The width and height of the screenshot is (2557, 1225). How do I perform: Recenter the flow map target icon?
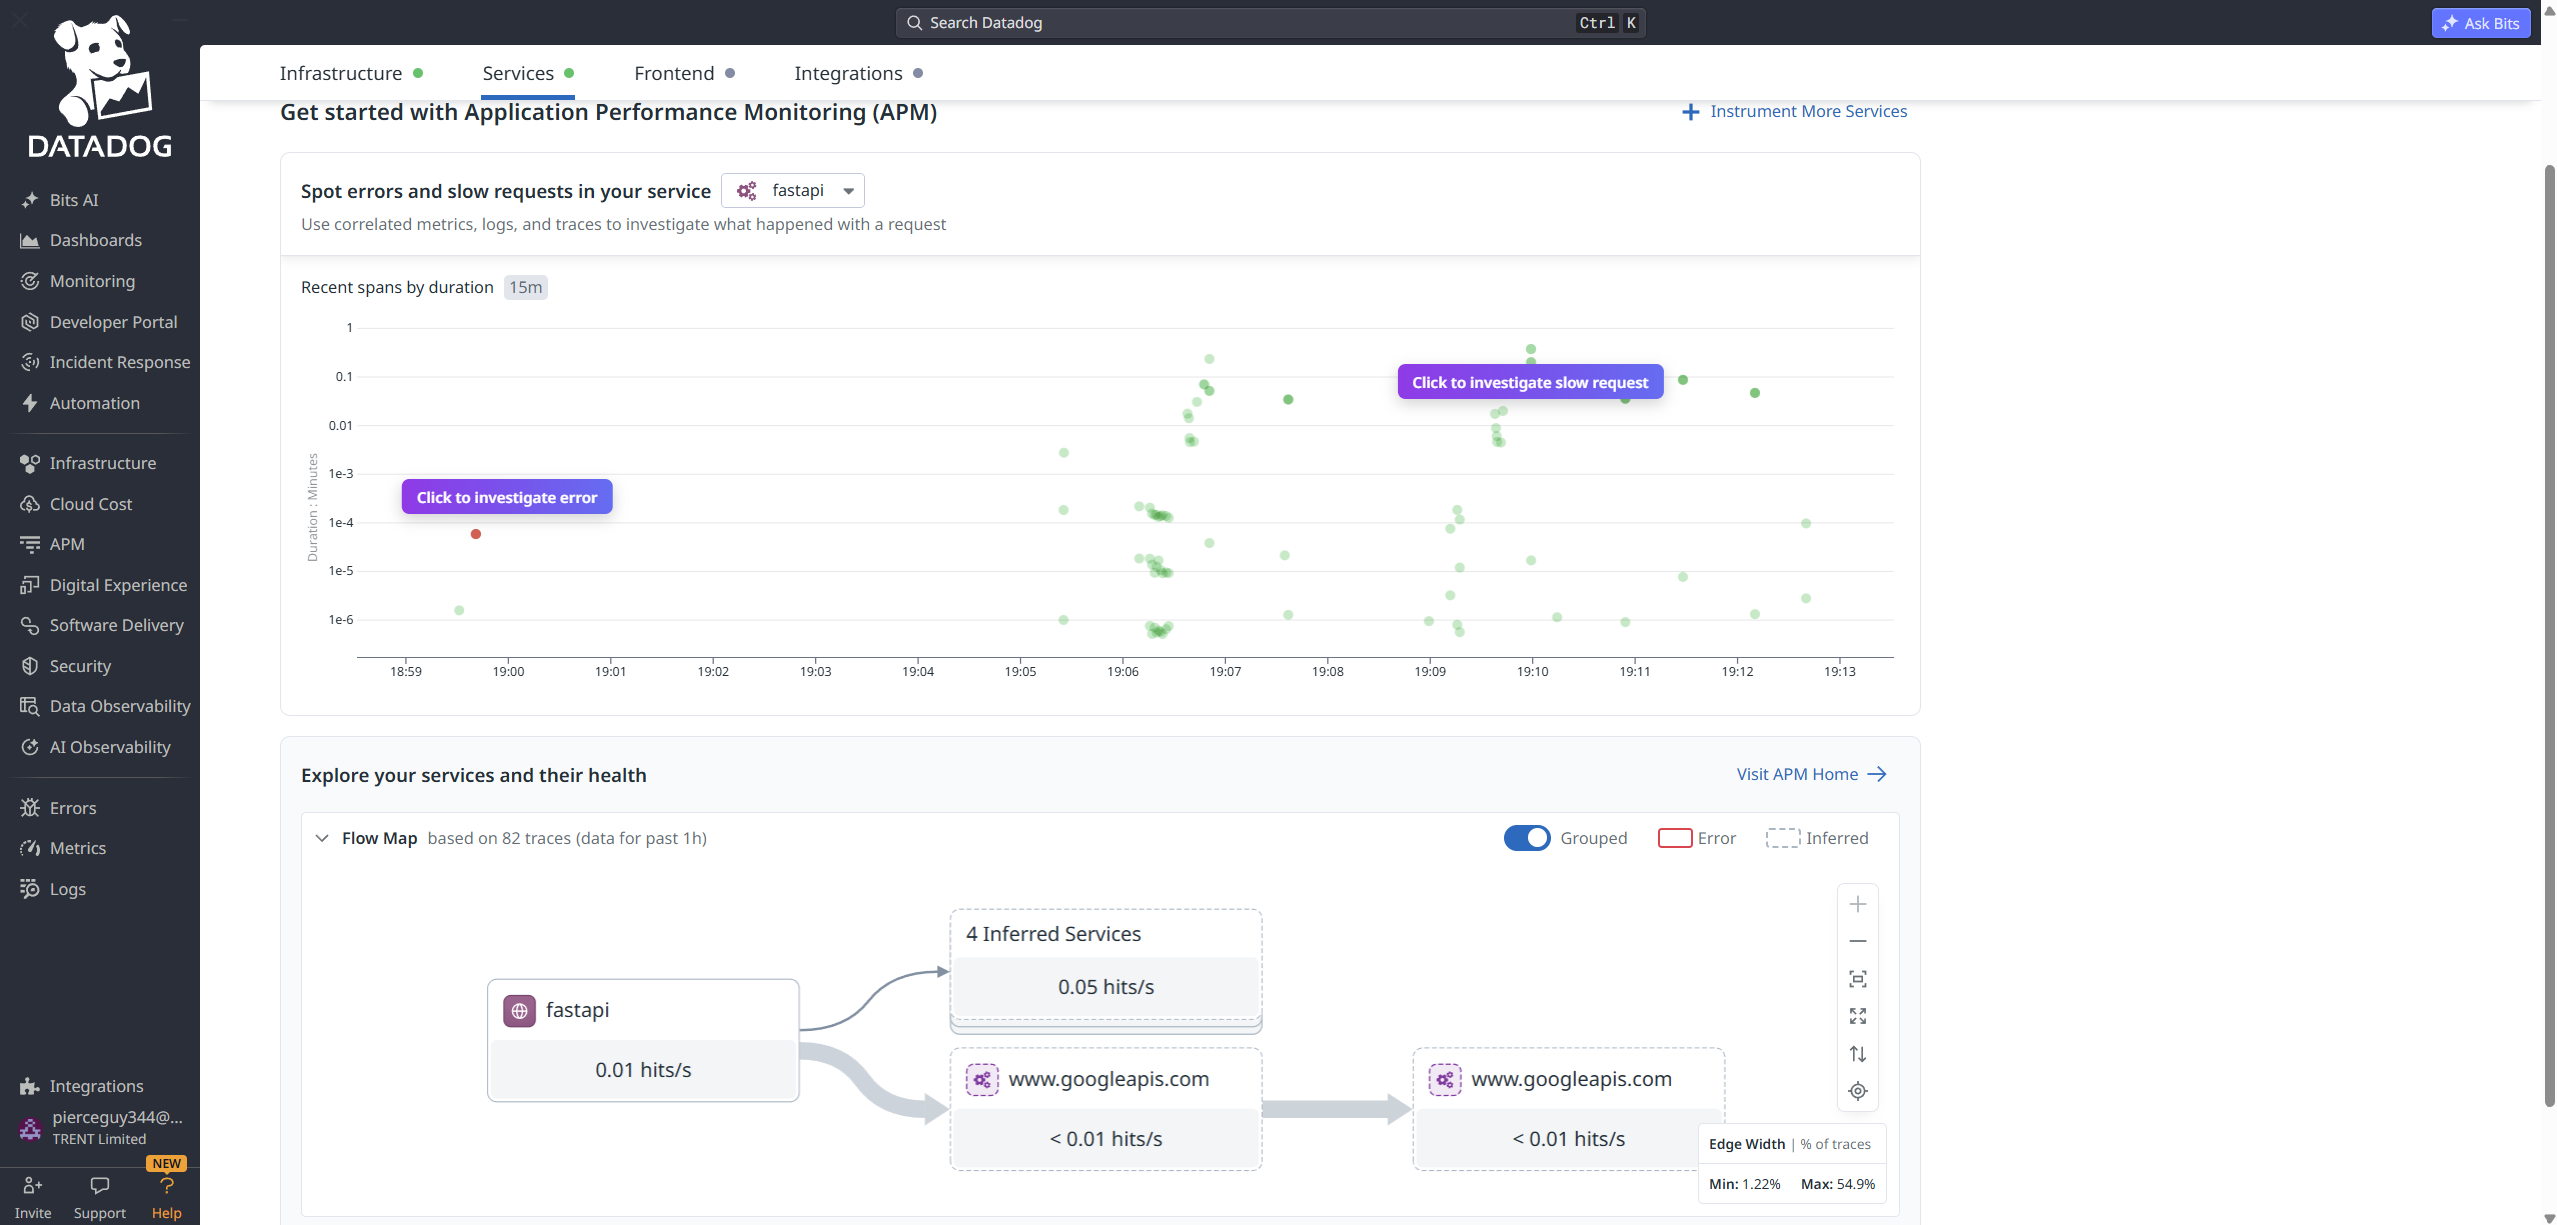pyautogui.click(x=1857, y=1091)
